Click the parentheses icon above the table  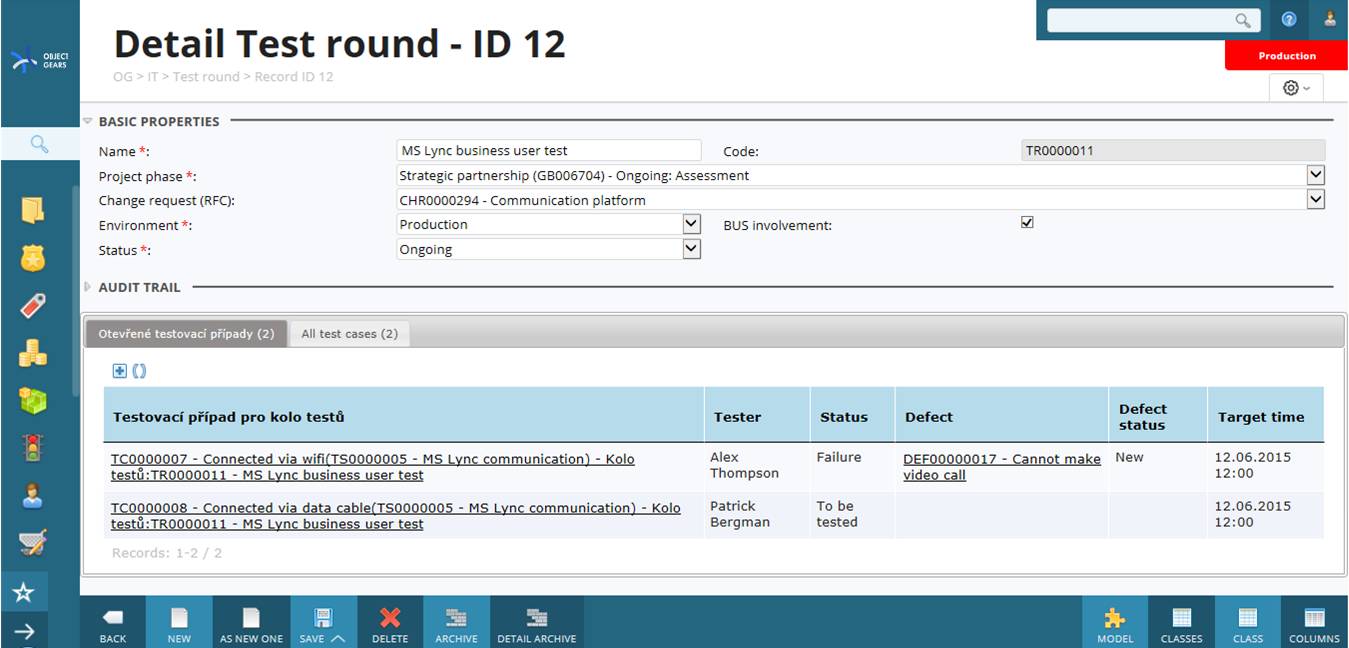point(139,371)
